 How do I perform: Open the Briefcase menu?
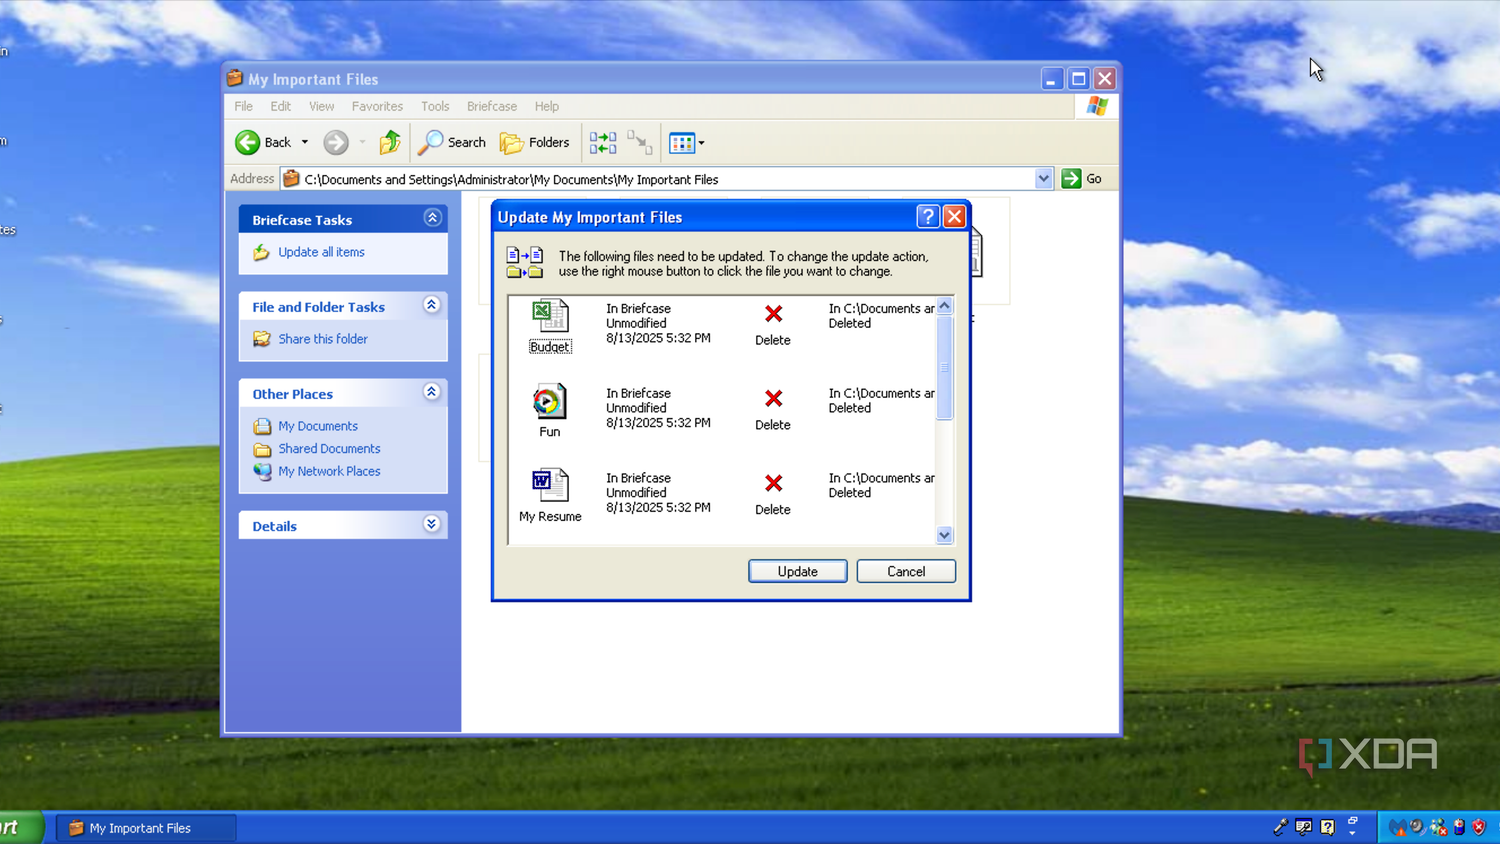[x=491, y=106]
